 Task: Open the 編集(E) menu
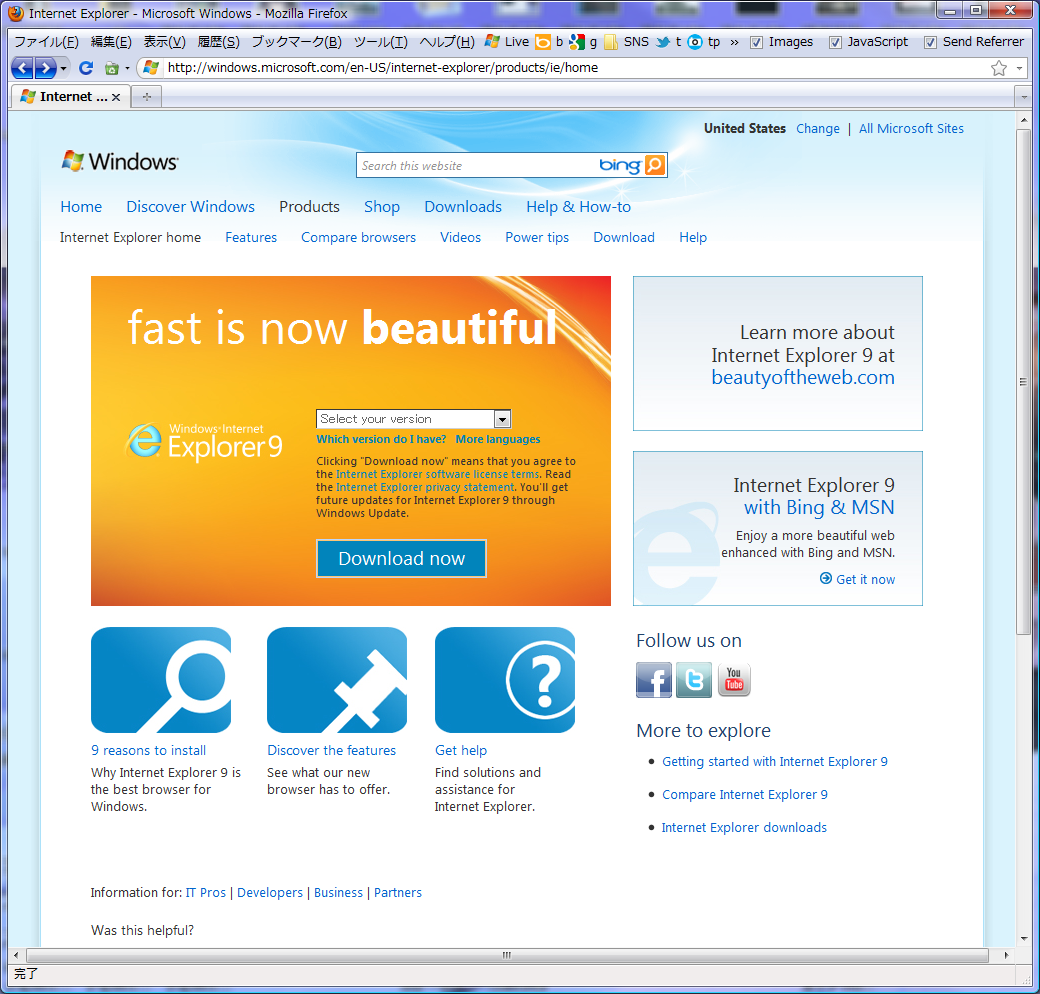[111, 42]
